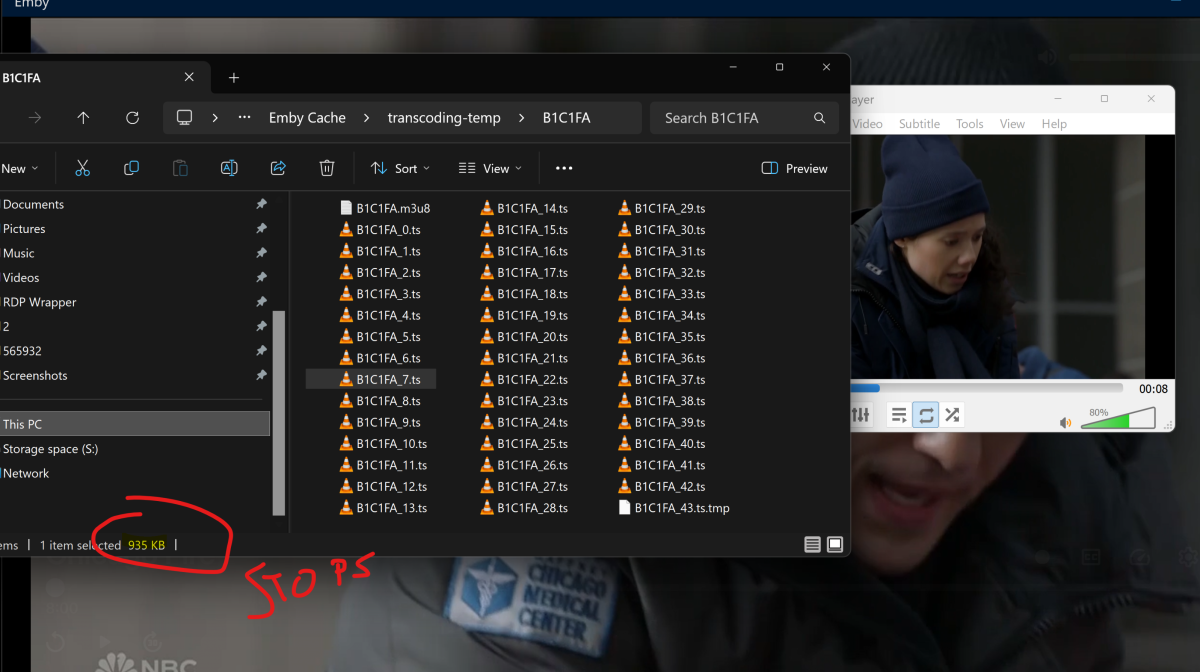Image resolution: width=1200 pixels, height=672 pixels.
Task: Expand the chevron right of the PC icon
Action: (215, 118)
